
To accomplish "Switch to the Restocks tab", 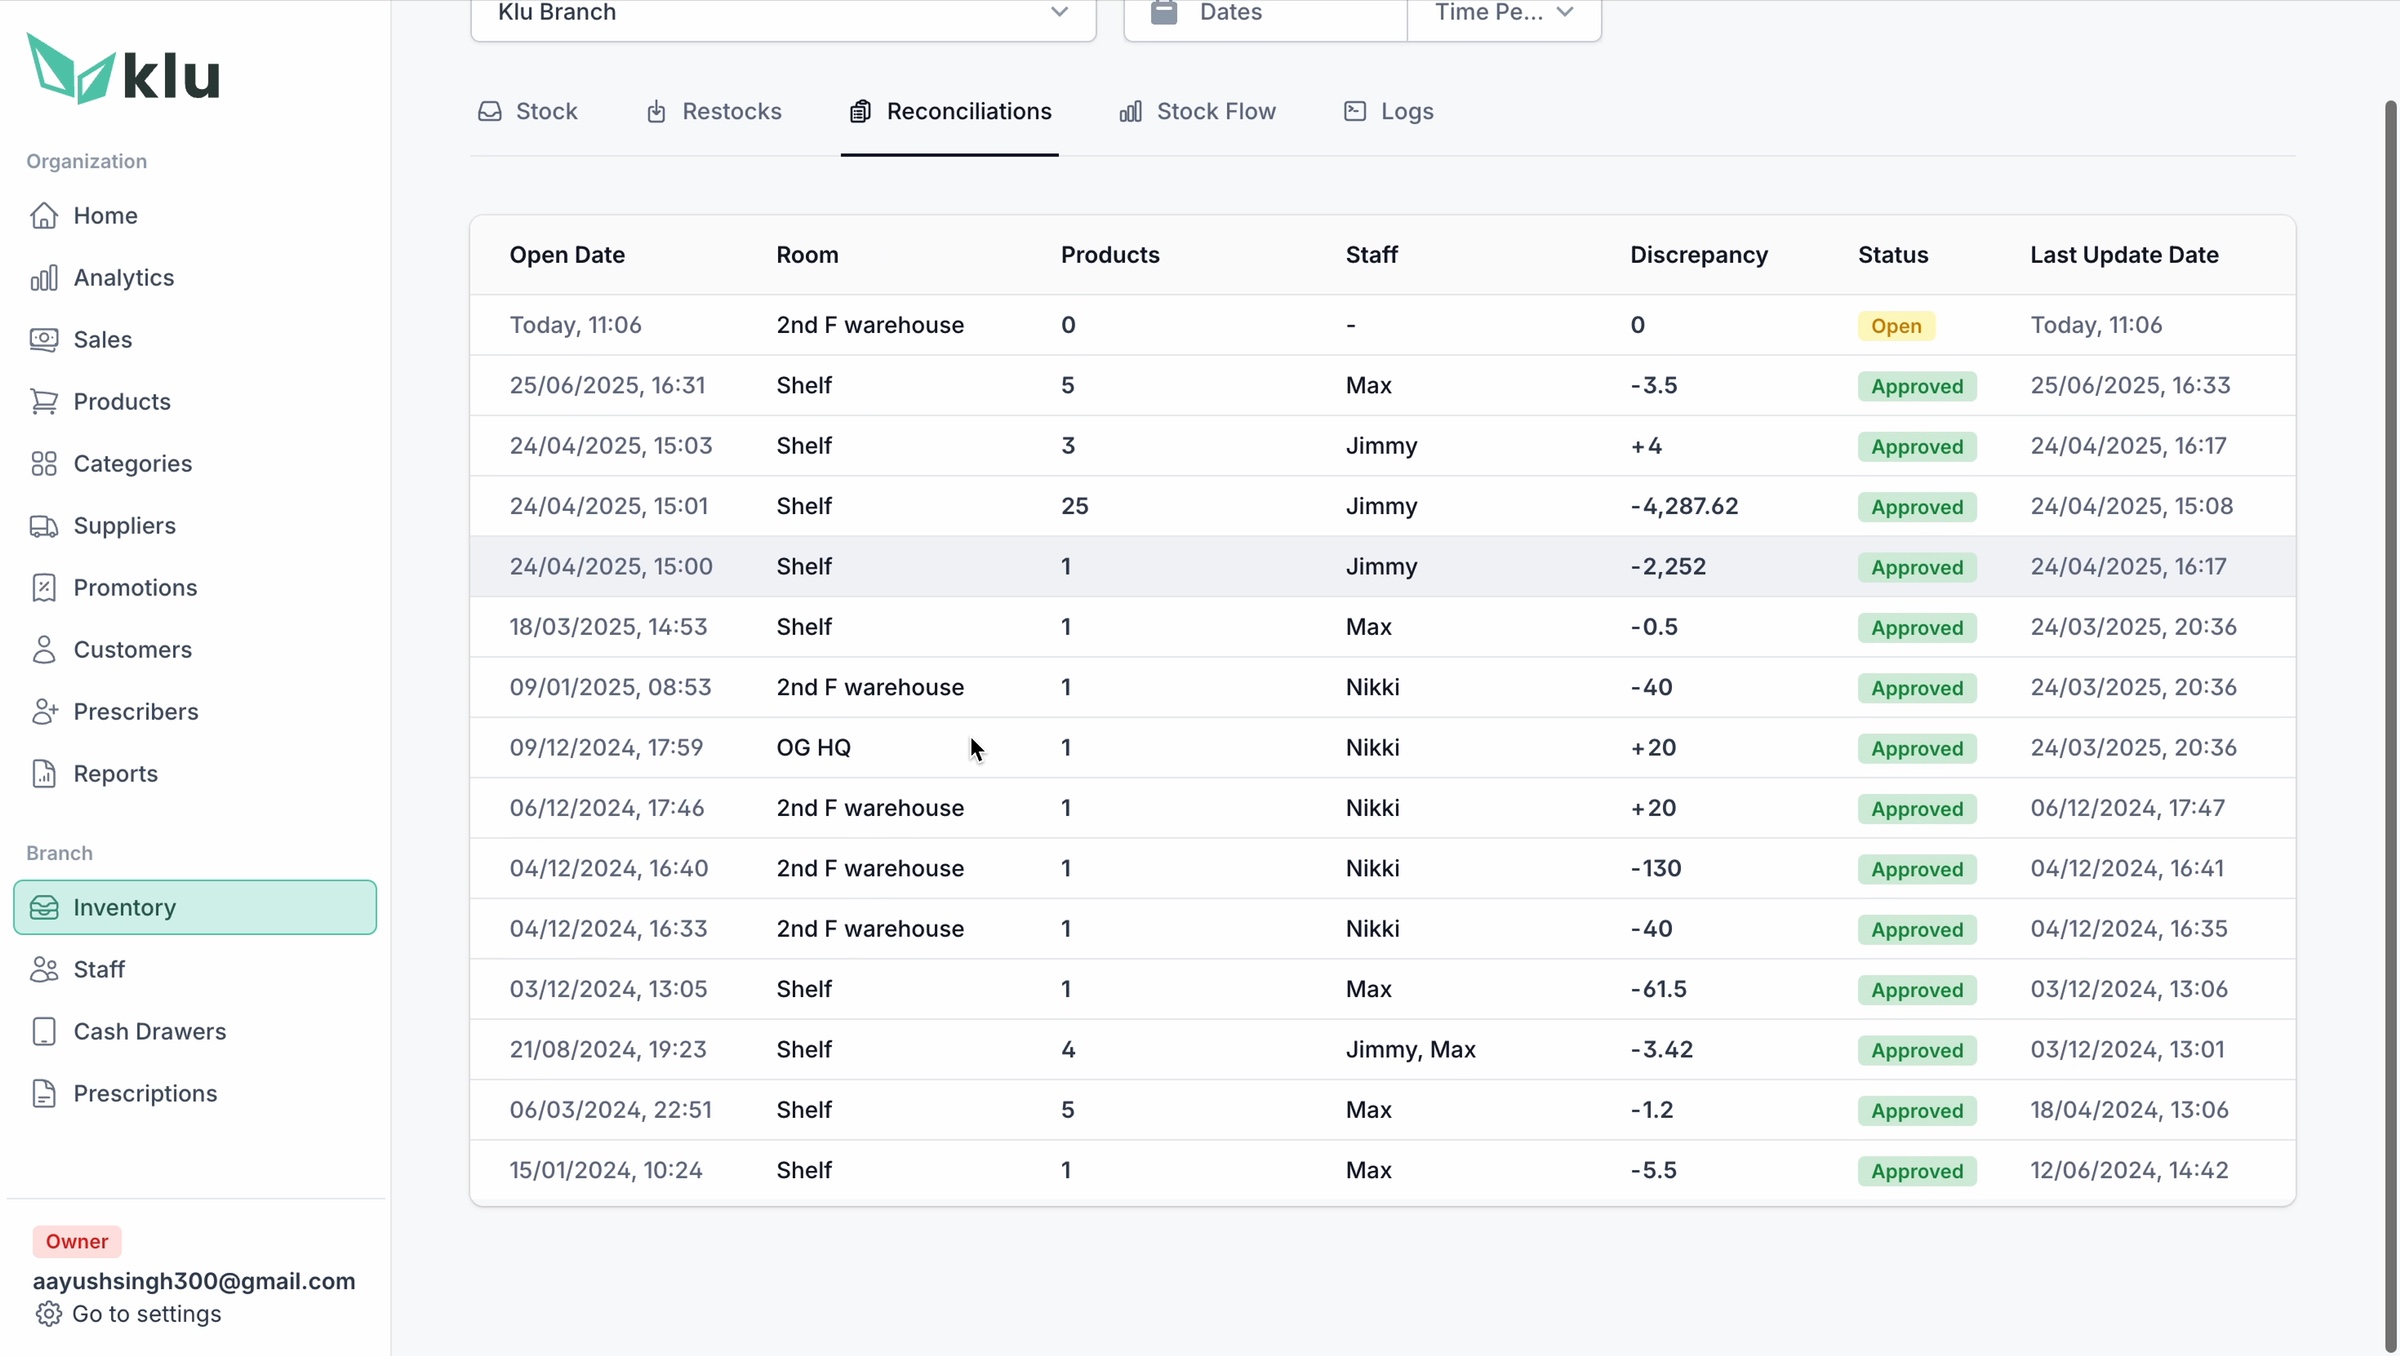I will (x=714, y=112).
